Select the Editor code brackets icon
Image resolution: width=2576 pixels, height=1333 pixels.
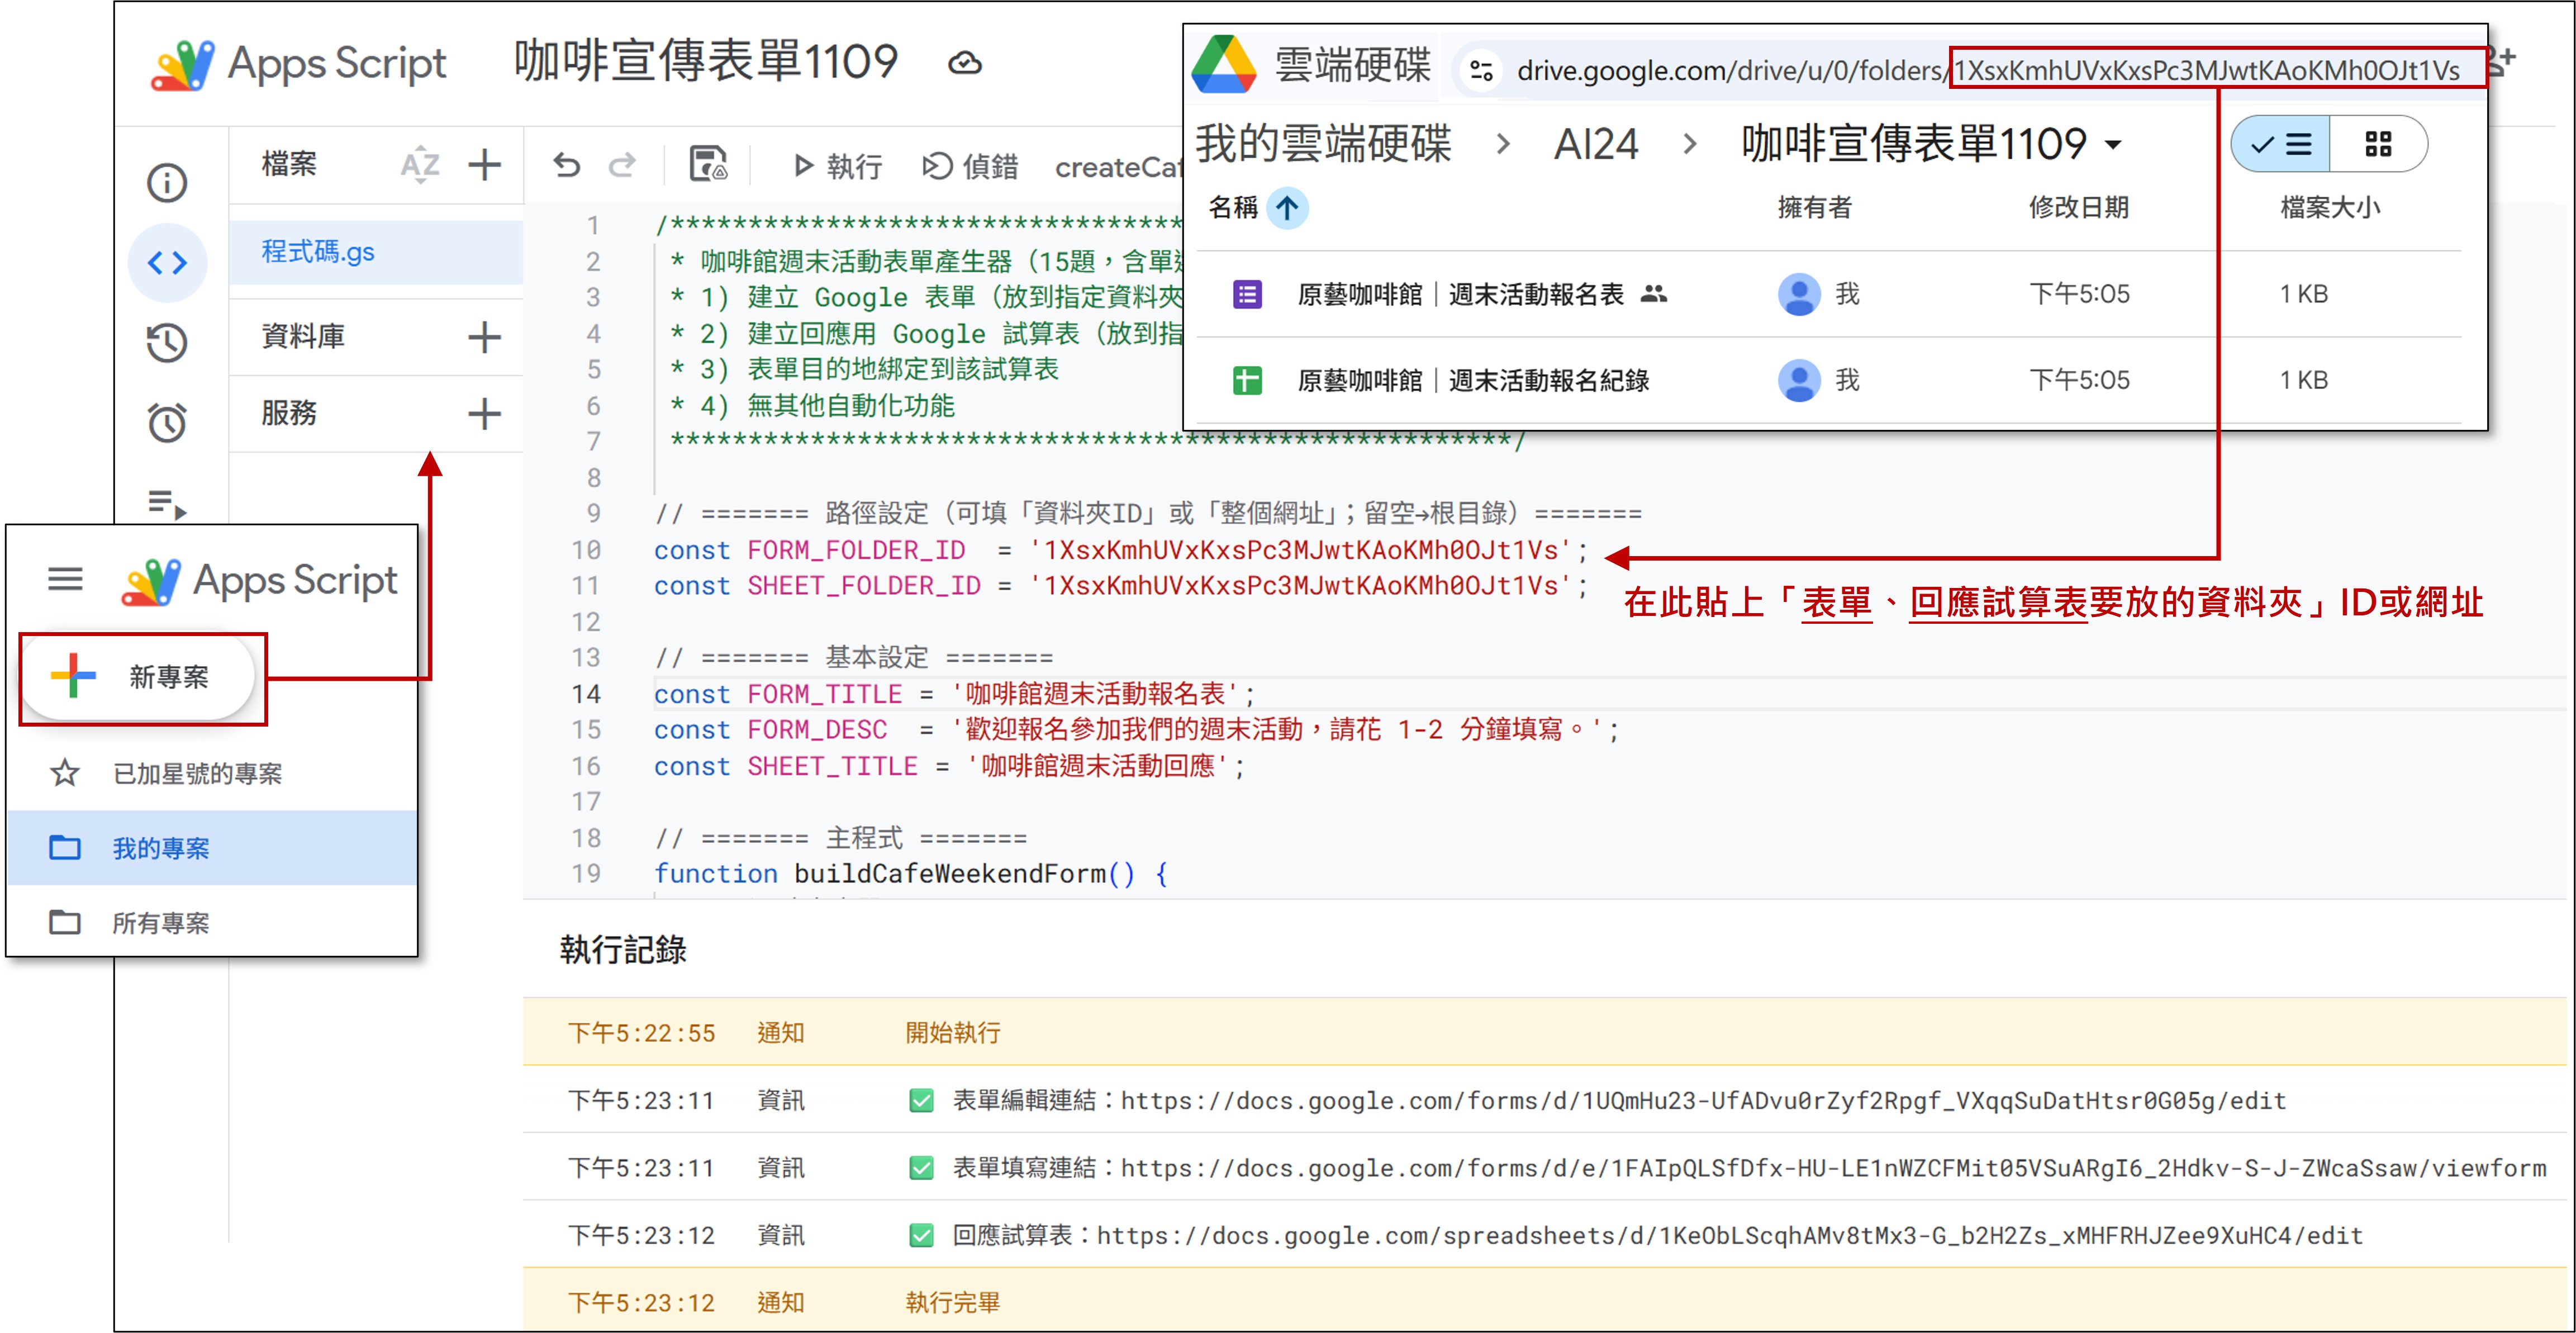click(x=167, y=263)
